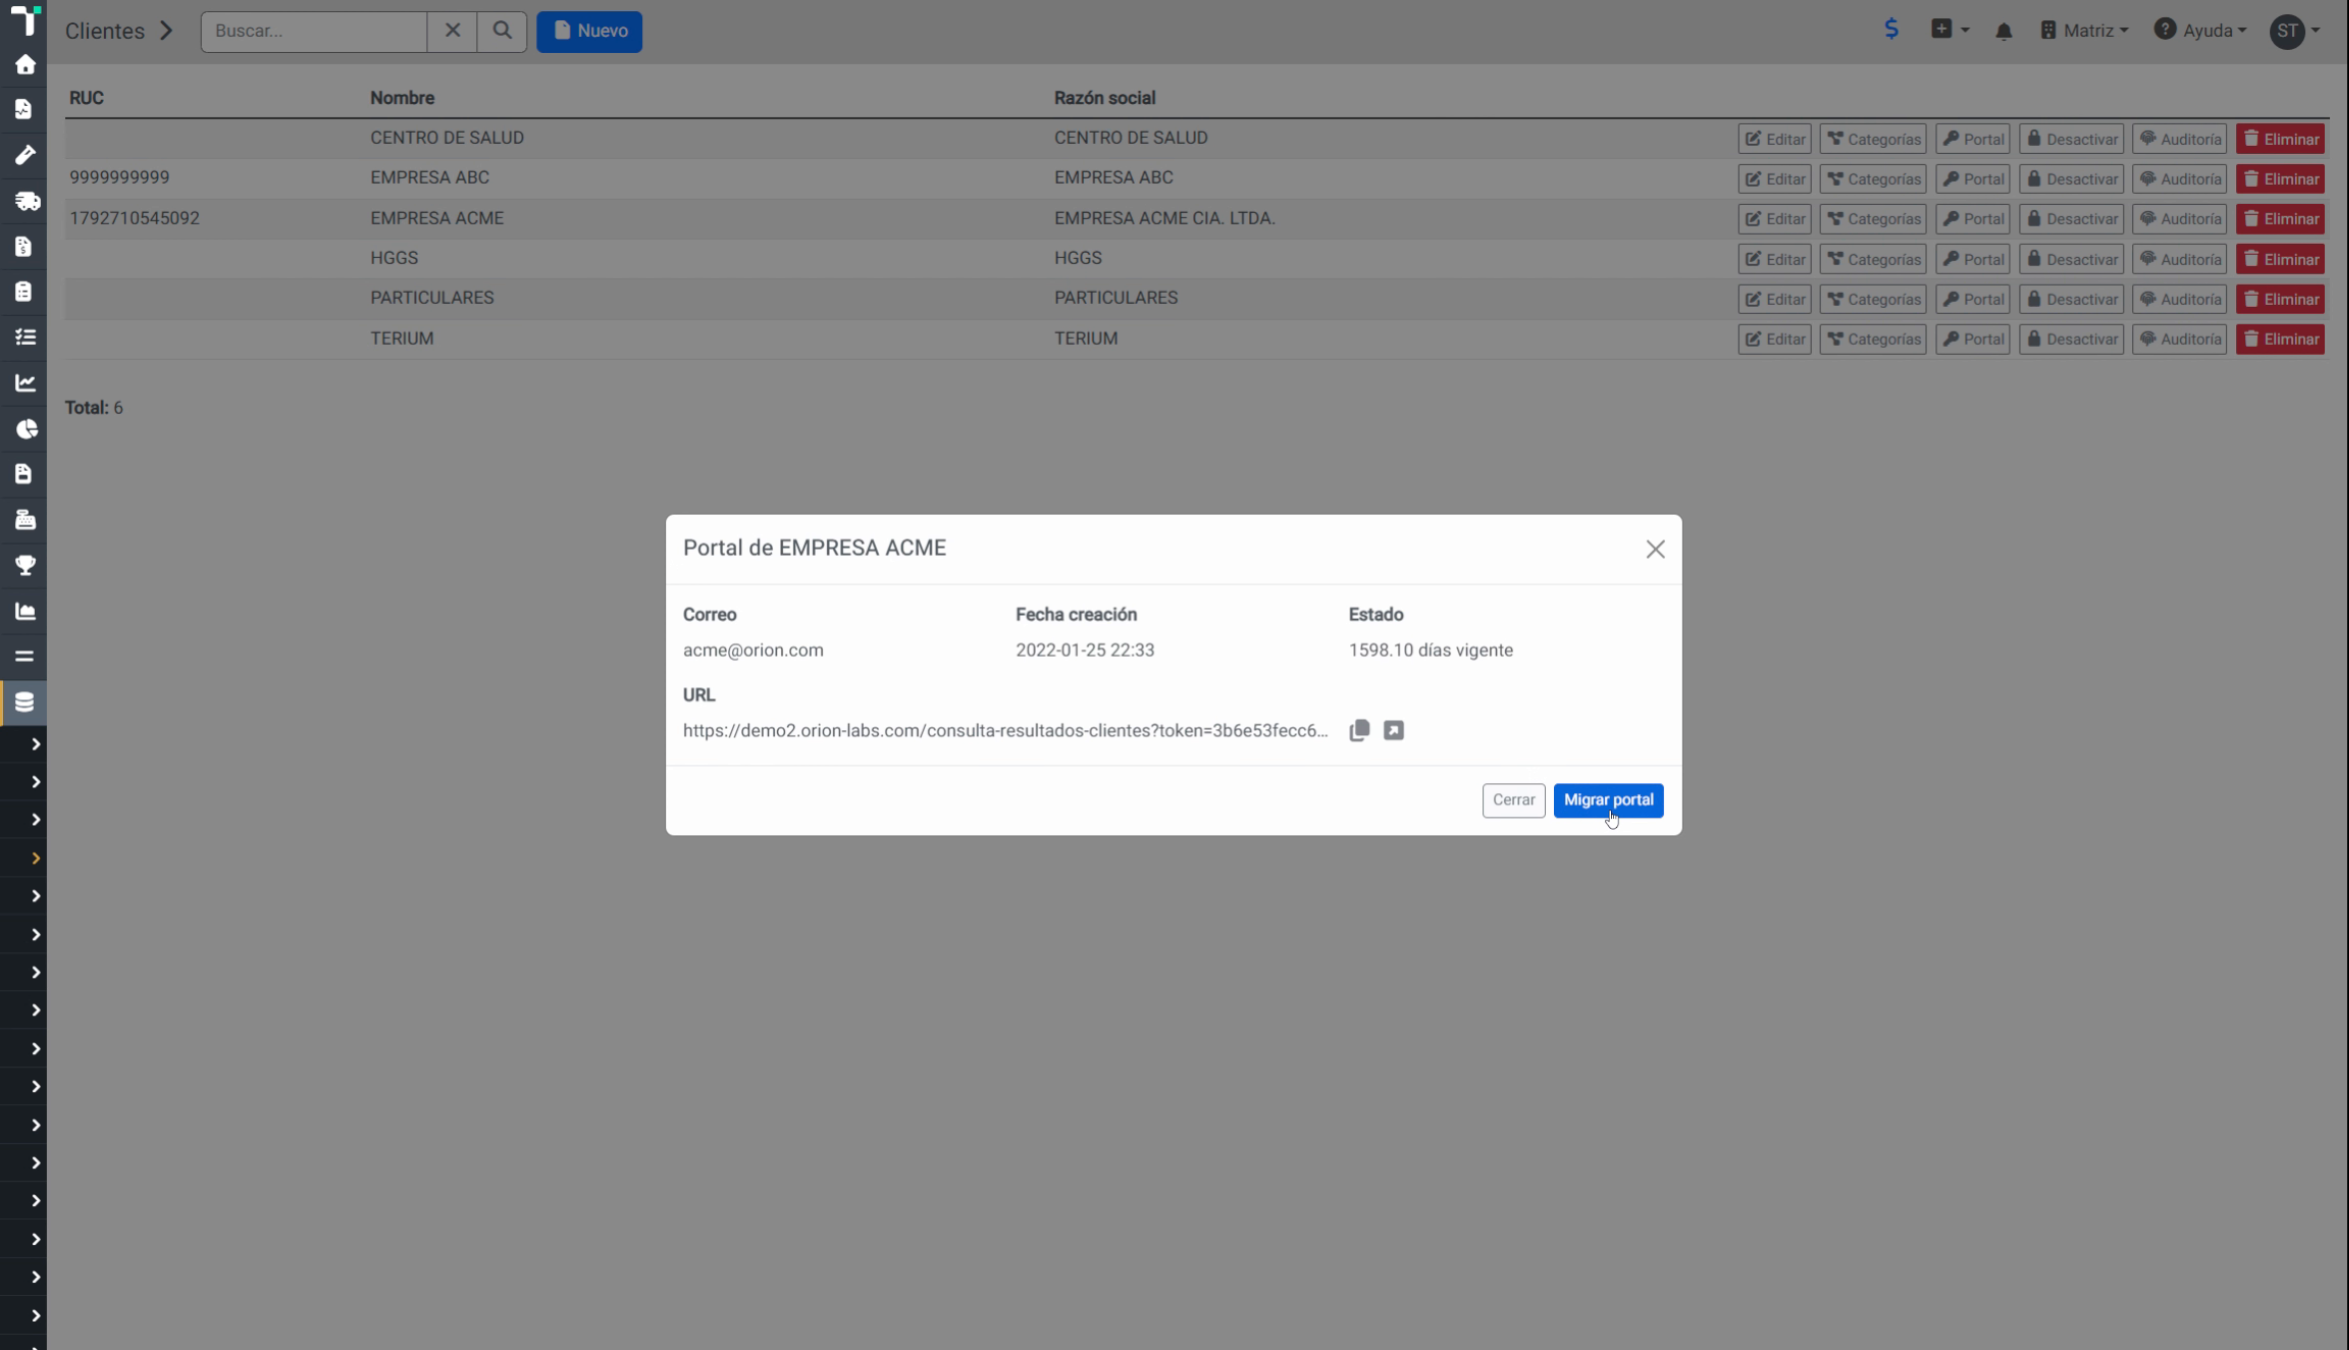Viewport: 2349px width, 1350px height.
Task: Click the app logo at top-left
Action: pos(25,19)
